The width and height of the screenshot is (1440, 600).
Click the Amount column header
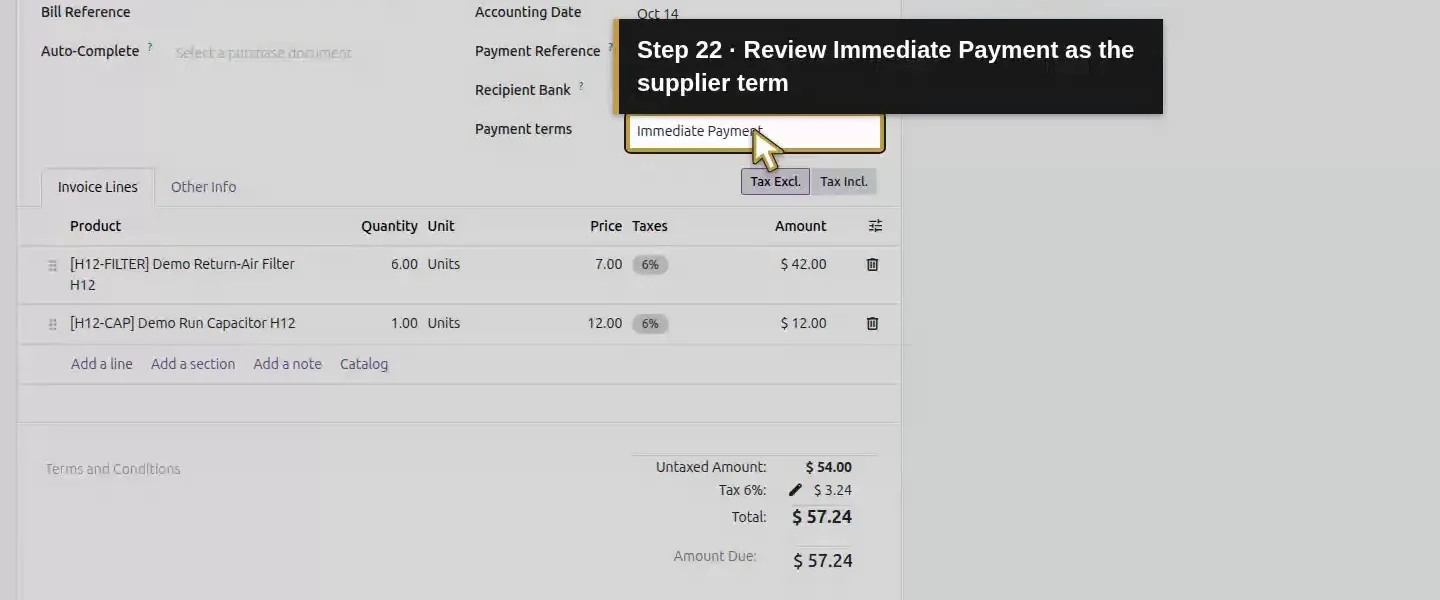pyautogui.click(x=801, y=226)
